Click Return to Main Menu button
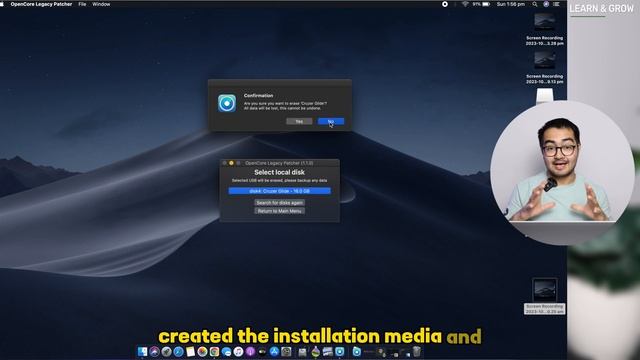The height and width of the screenshot is (360, 640). (280, 211)
